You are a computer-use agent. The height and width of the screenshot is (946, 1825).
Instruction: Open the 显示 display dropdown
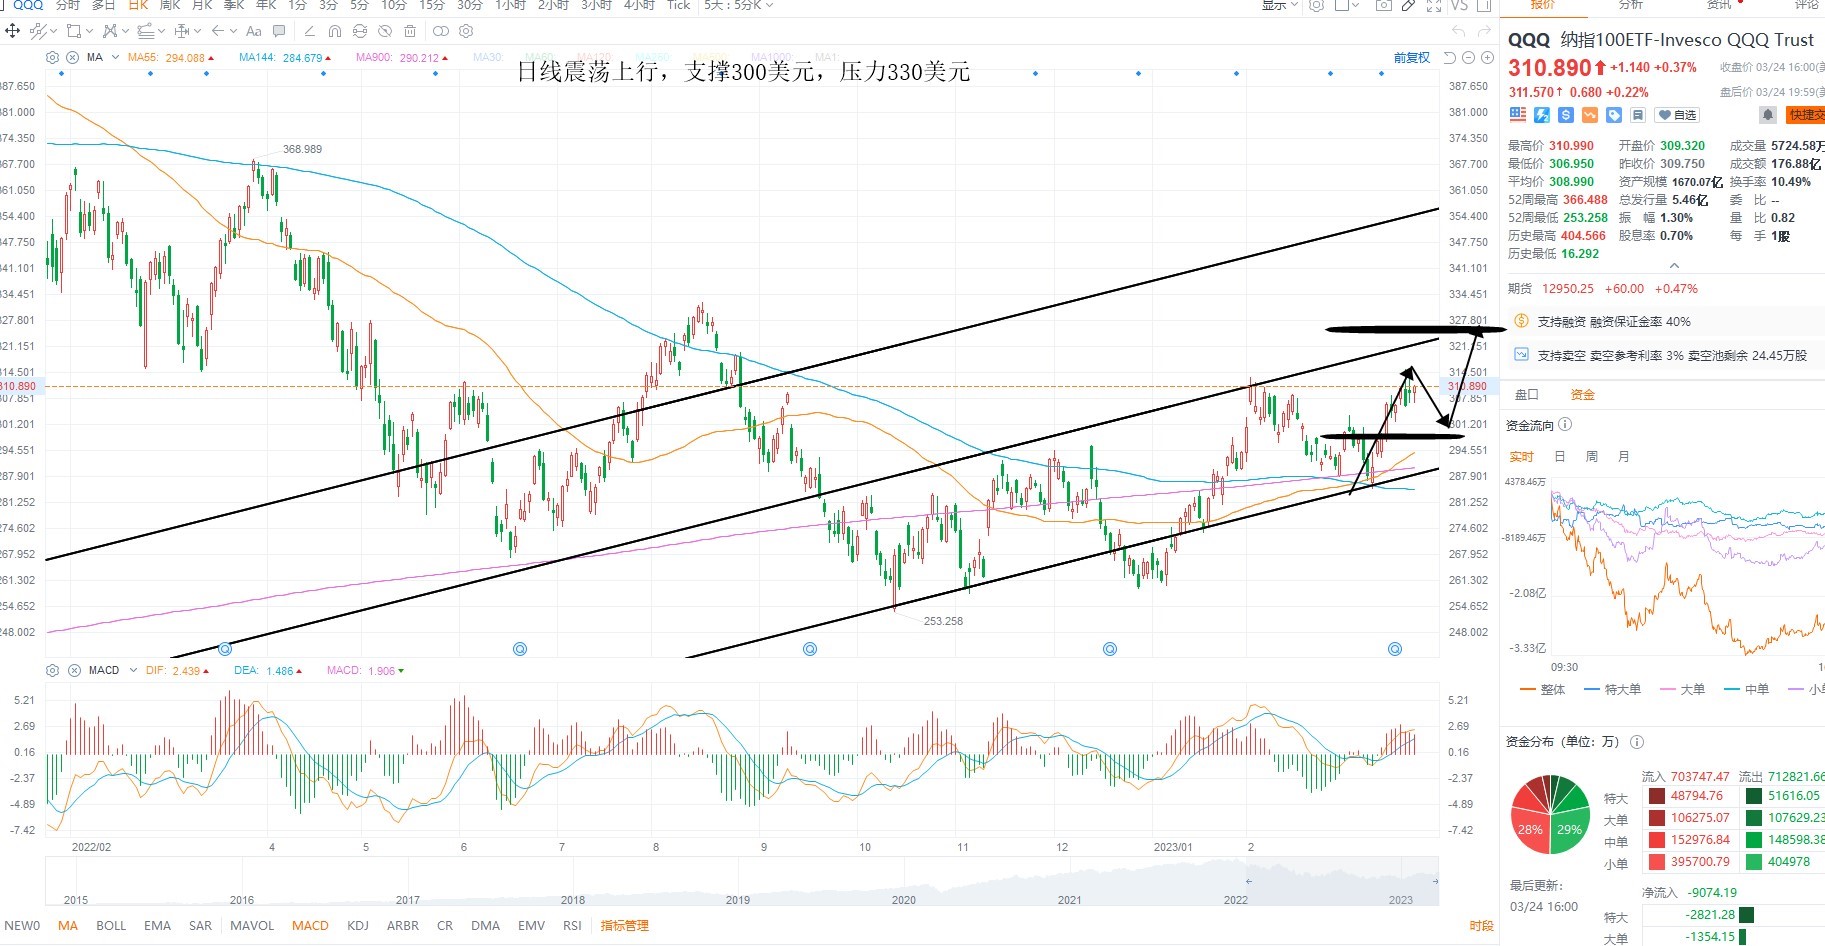[x=1279, y=5]
